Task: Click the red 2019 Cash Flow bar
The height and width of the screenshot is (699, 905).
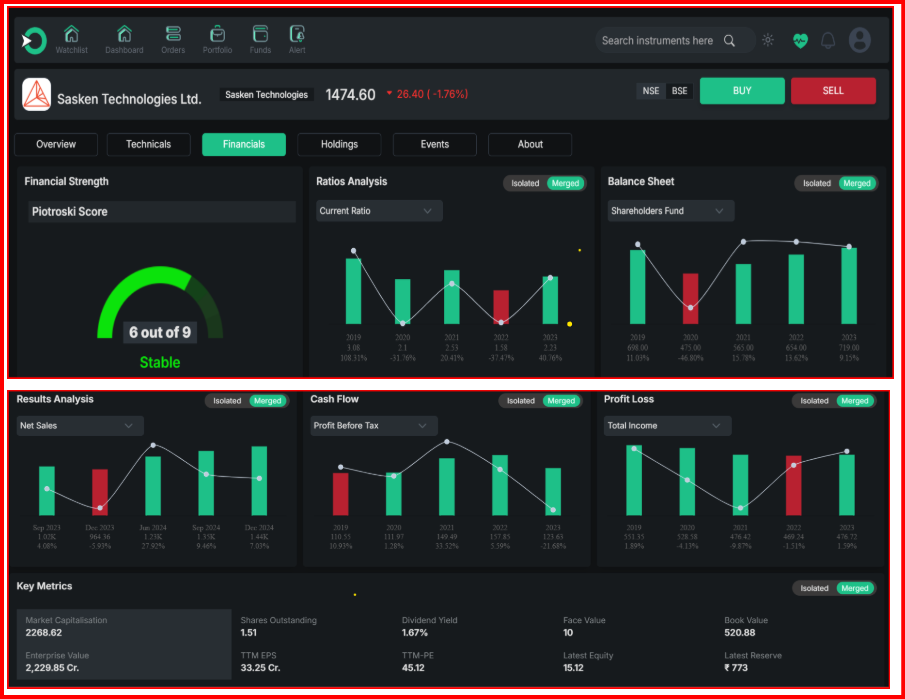Action: (x=341, y=494)
